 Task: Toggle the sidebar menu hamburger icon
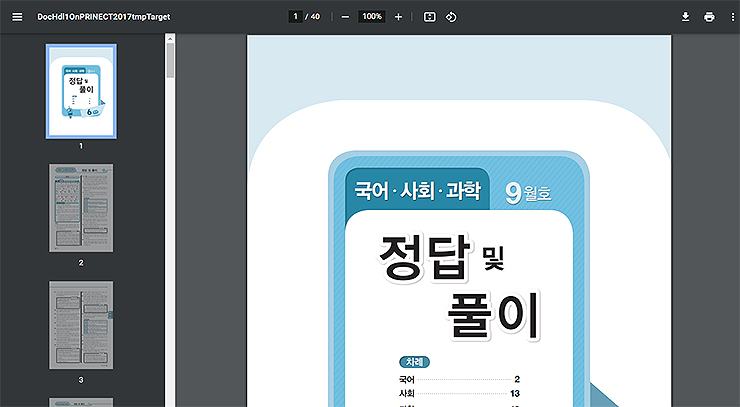17,17
